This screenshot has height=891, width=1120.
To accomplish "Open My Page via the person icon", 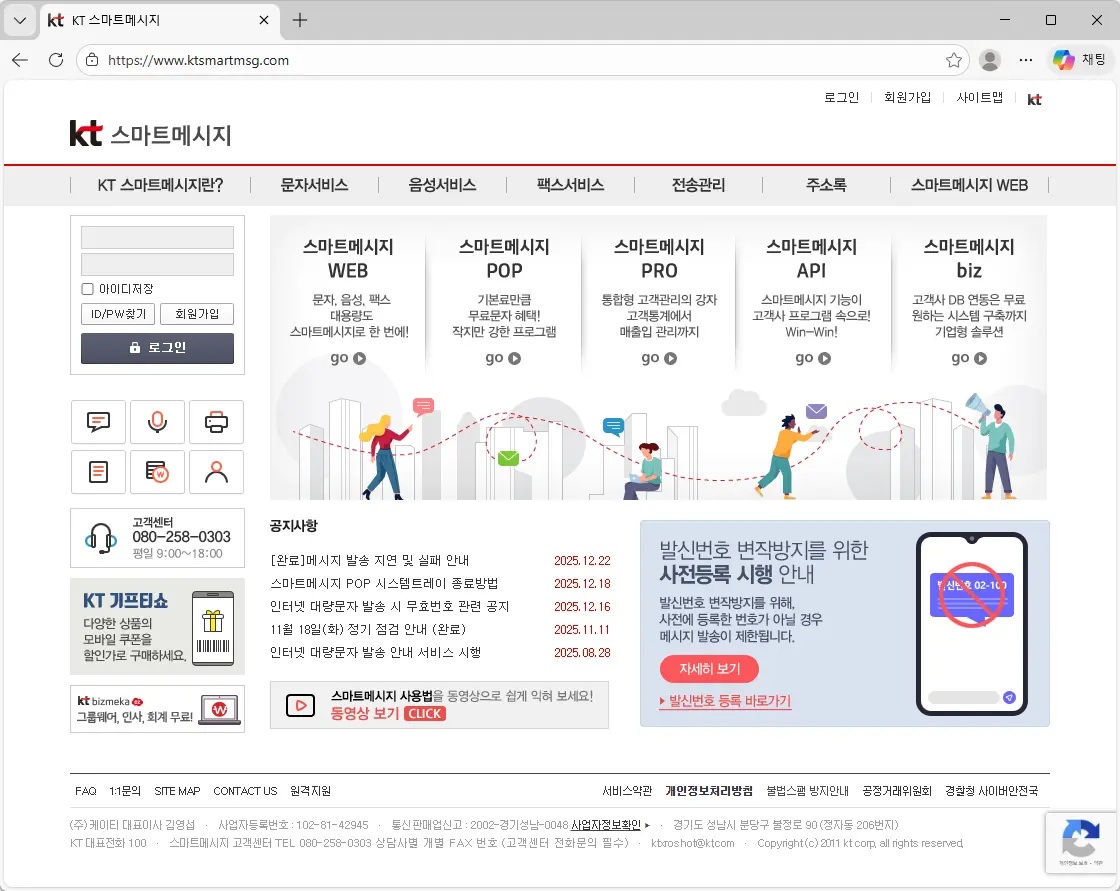I will point(216,472).
